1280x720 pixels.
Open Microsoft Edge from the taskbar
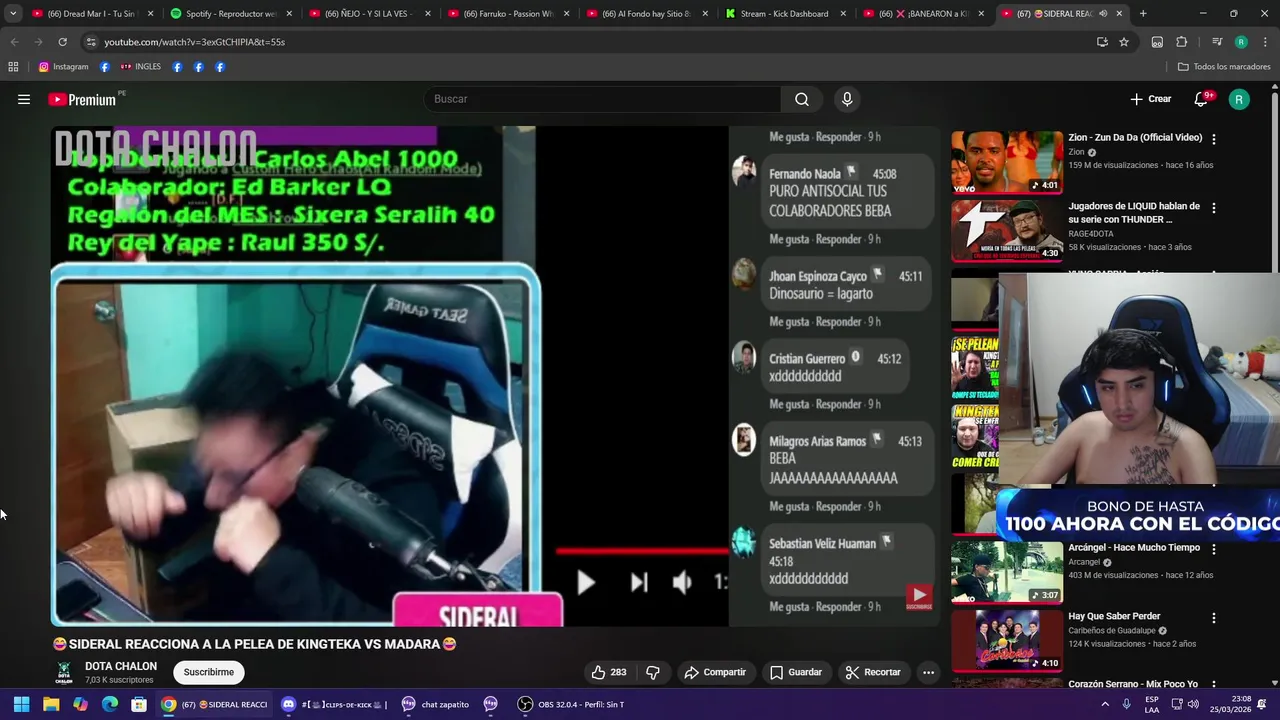(x=110, y=704)
